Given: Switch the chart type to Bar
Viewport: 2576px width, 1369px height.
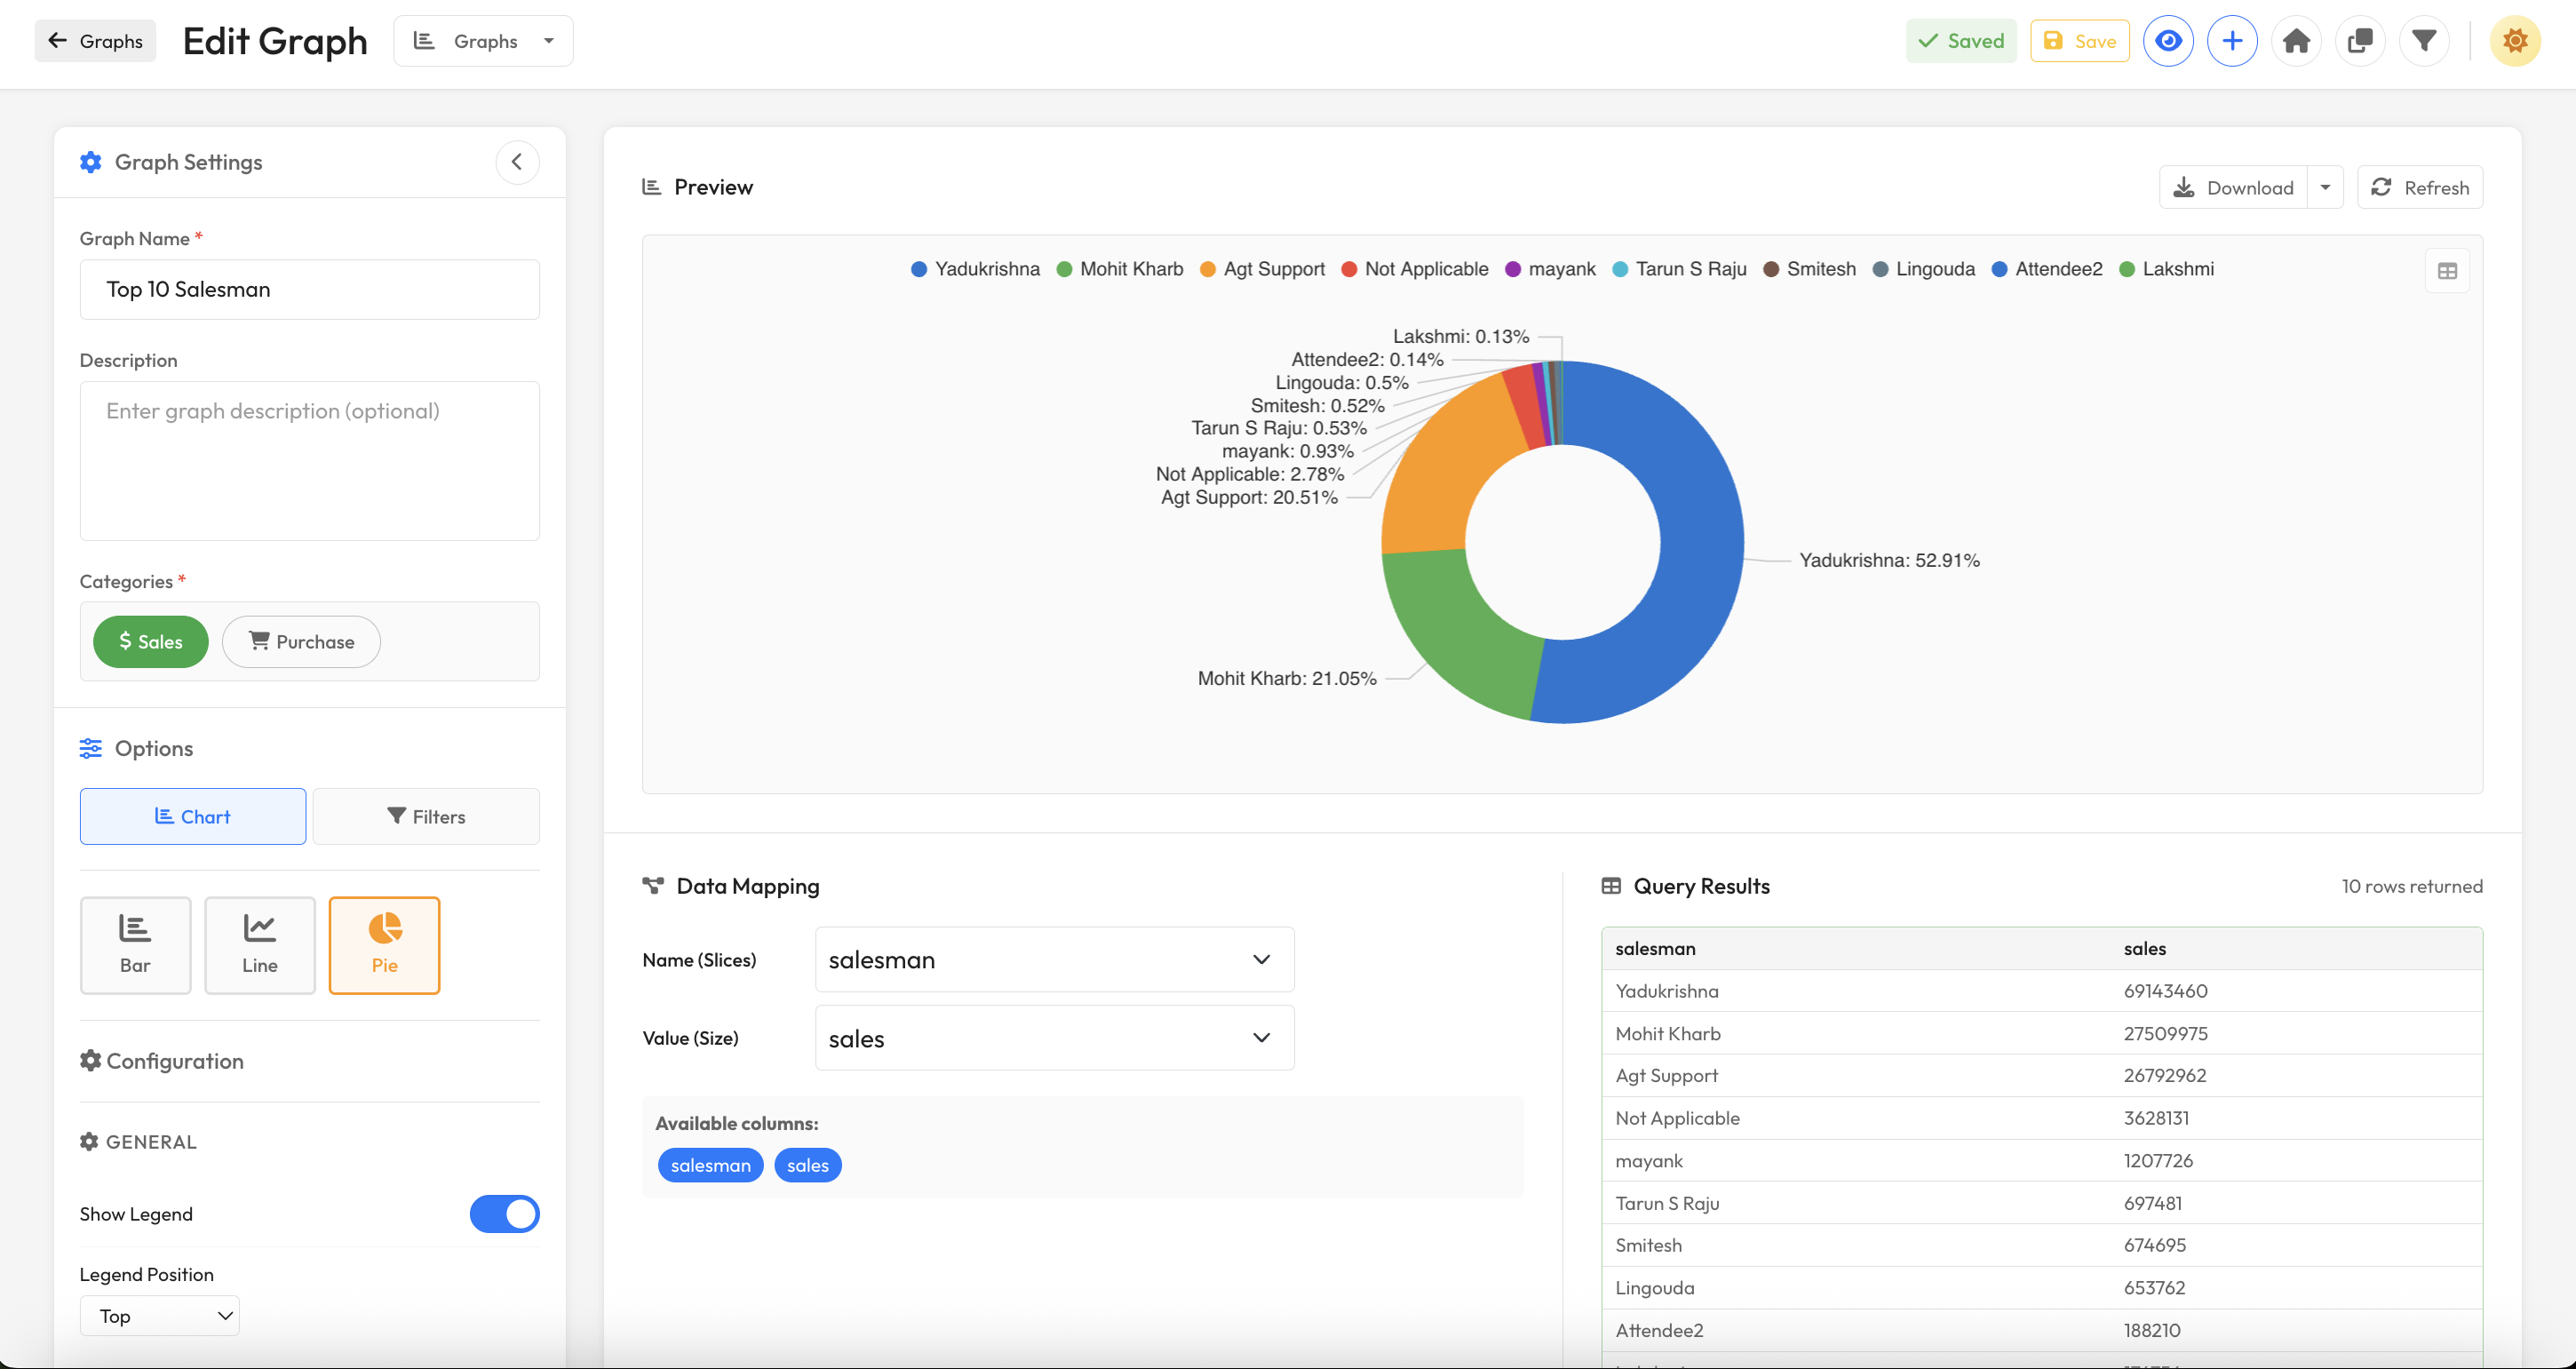Looking at the screenshot, I should [x=135, y=944].
